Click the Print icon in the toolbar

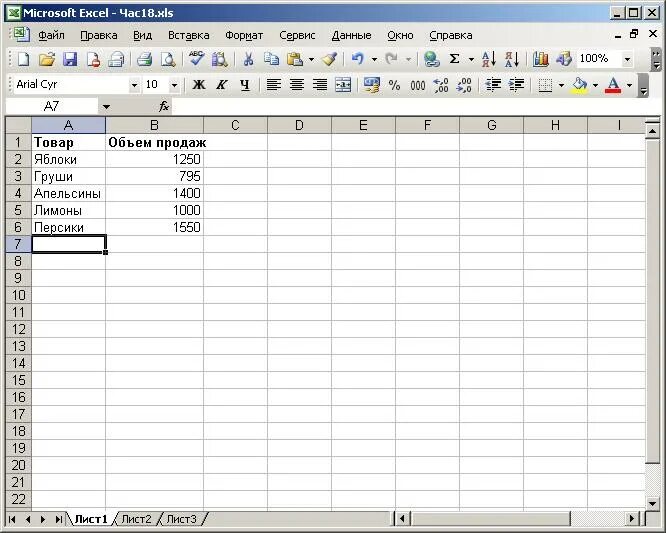[x=144, y=59]
